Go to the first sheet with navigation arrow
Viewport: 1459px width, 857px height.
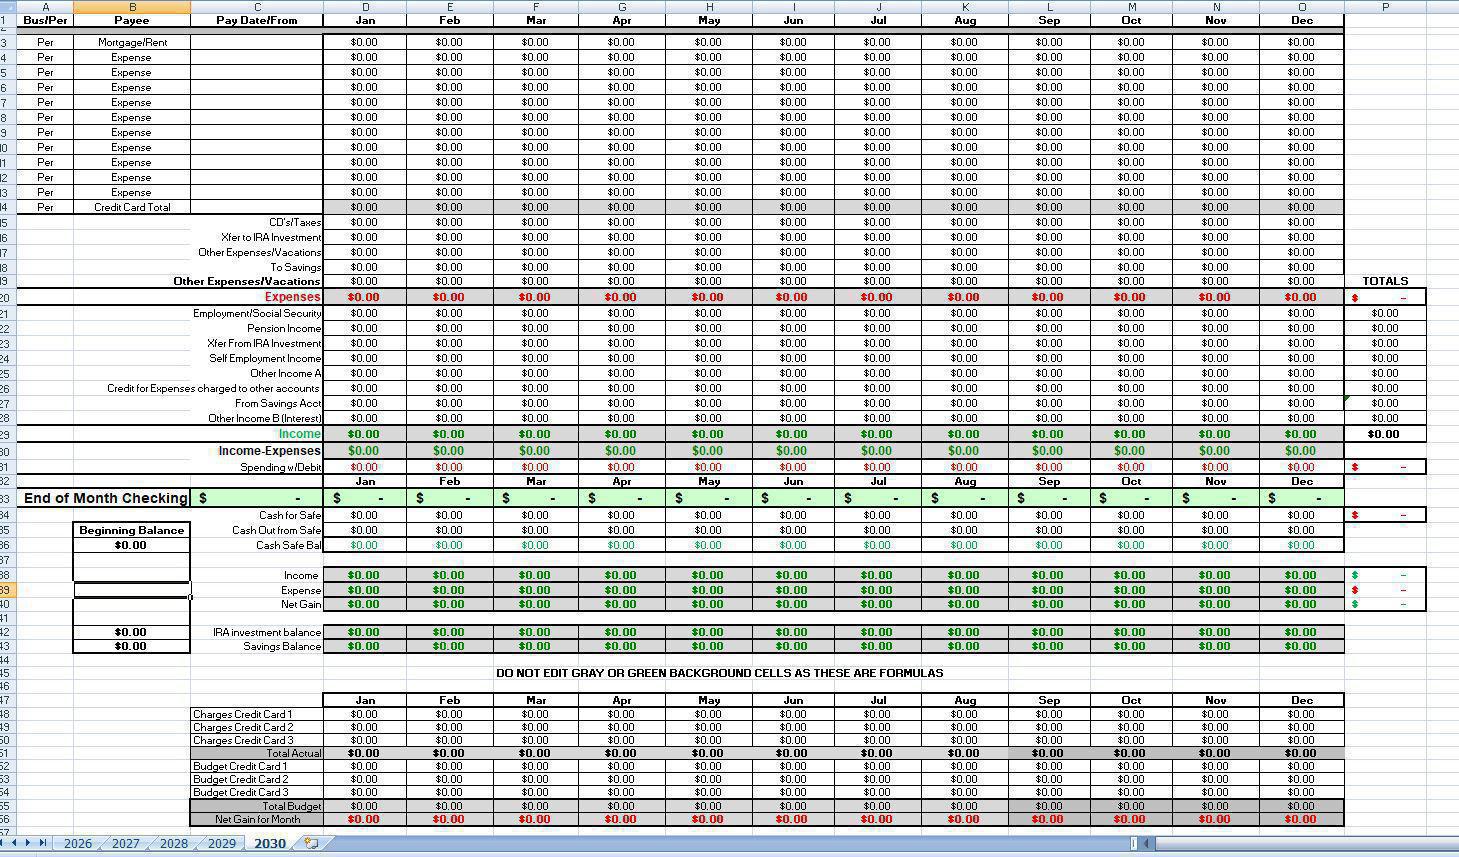coord(4,843)
